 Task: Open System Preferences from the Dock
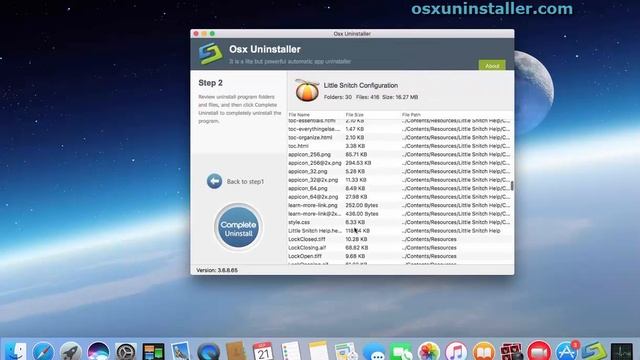126,351
